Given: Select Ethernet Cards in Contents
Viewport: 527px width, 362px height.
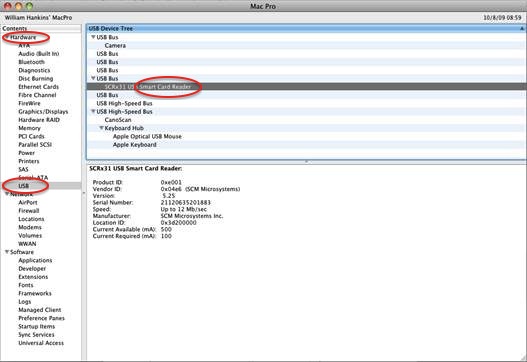Looking at the screenshot, I should point(39,87).
